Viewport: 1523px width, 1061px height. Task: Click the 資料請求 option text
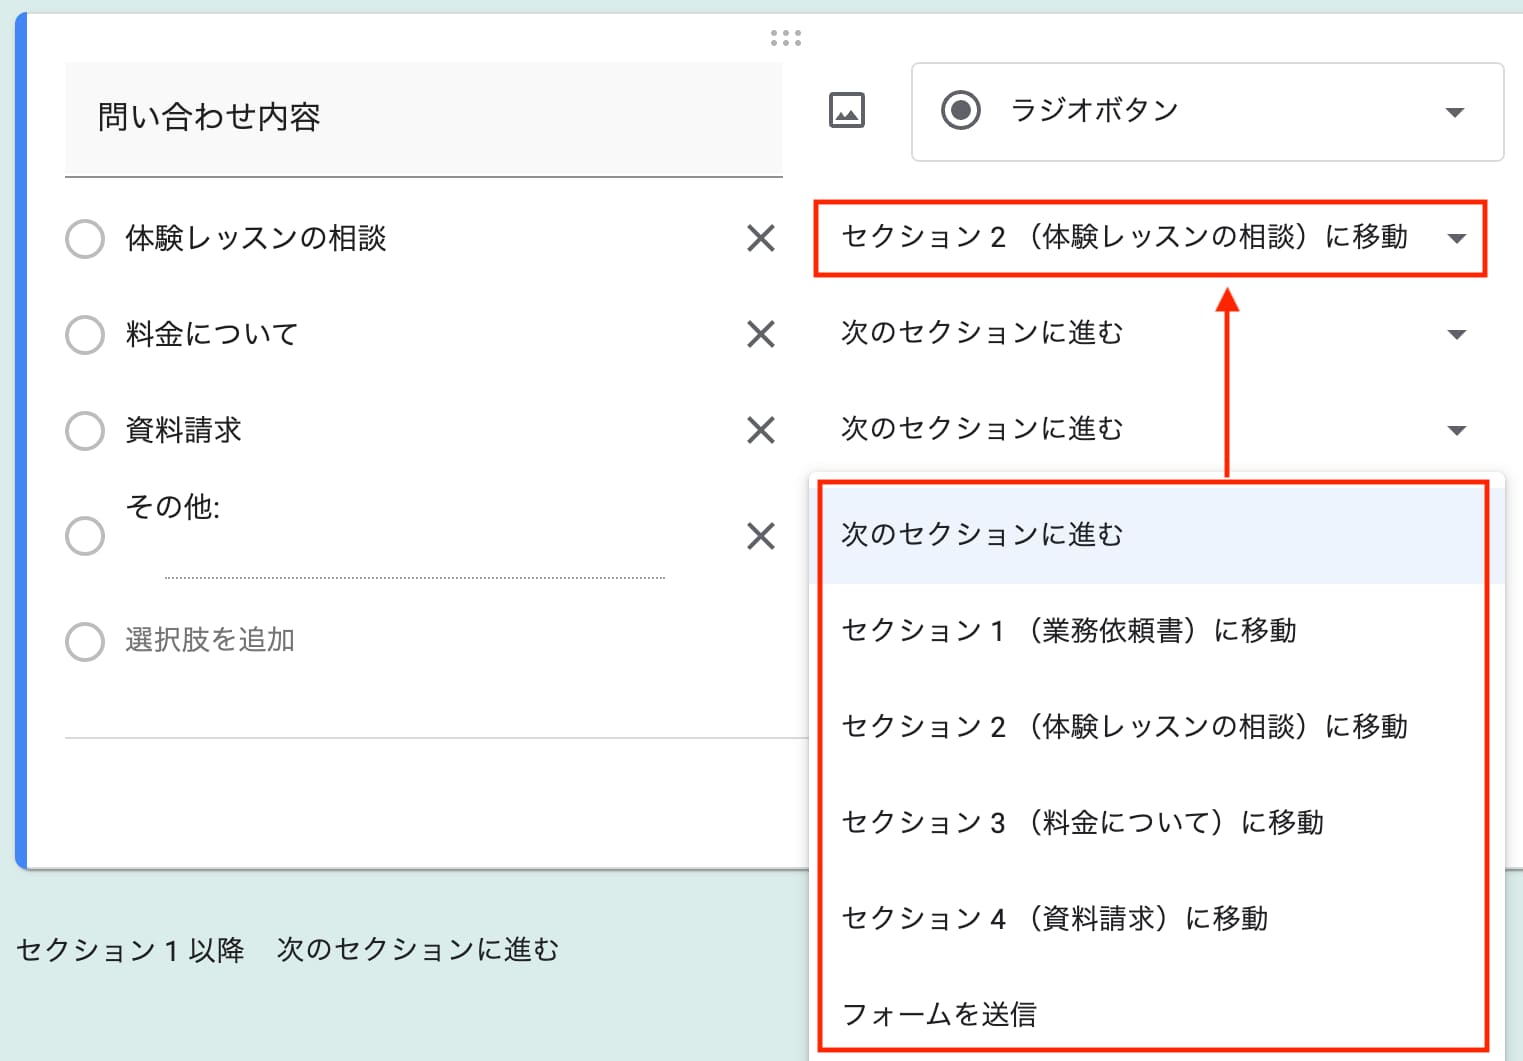pyautogui.click(x=184, y=430)
